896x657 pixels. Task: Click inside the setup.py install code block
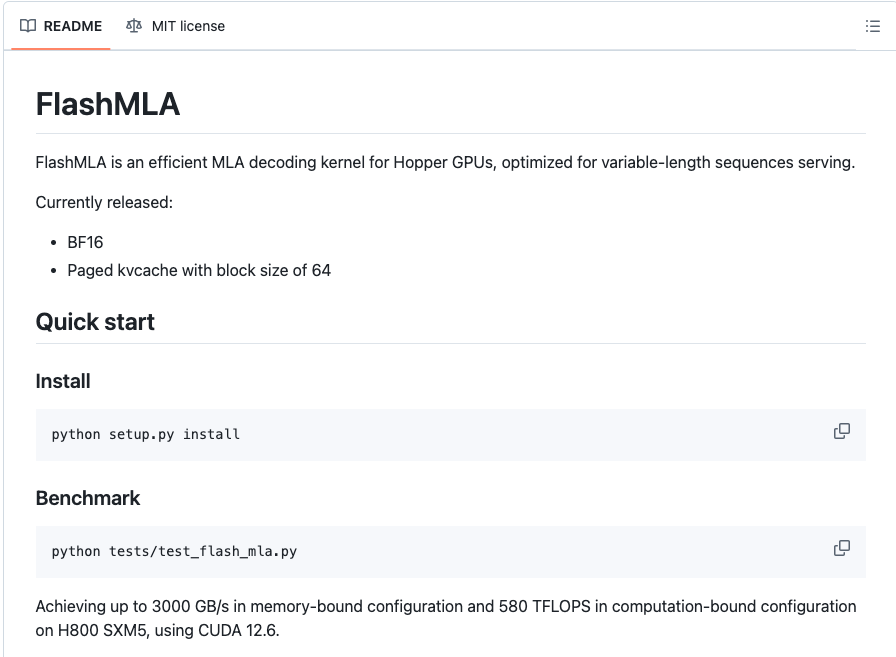[x=450, y=435]
